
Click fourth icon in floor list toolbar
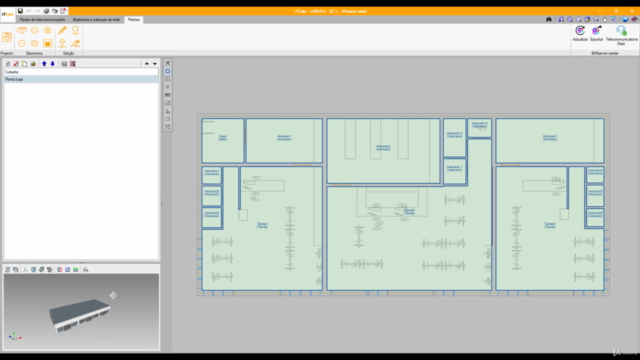point(33,64)
